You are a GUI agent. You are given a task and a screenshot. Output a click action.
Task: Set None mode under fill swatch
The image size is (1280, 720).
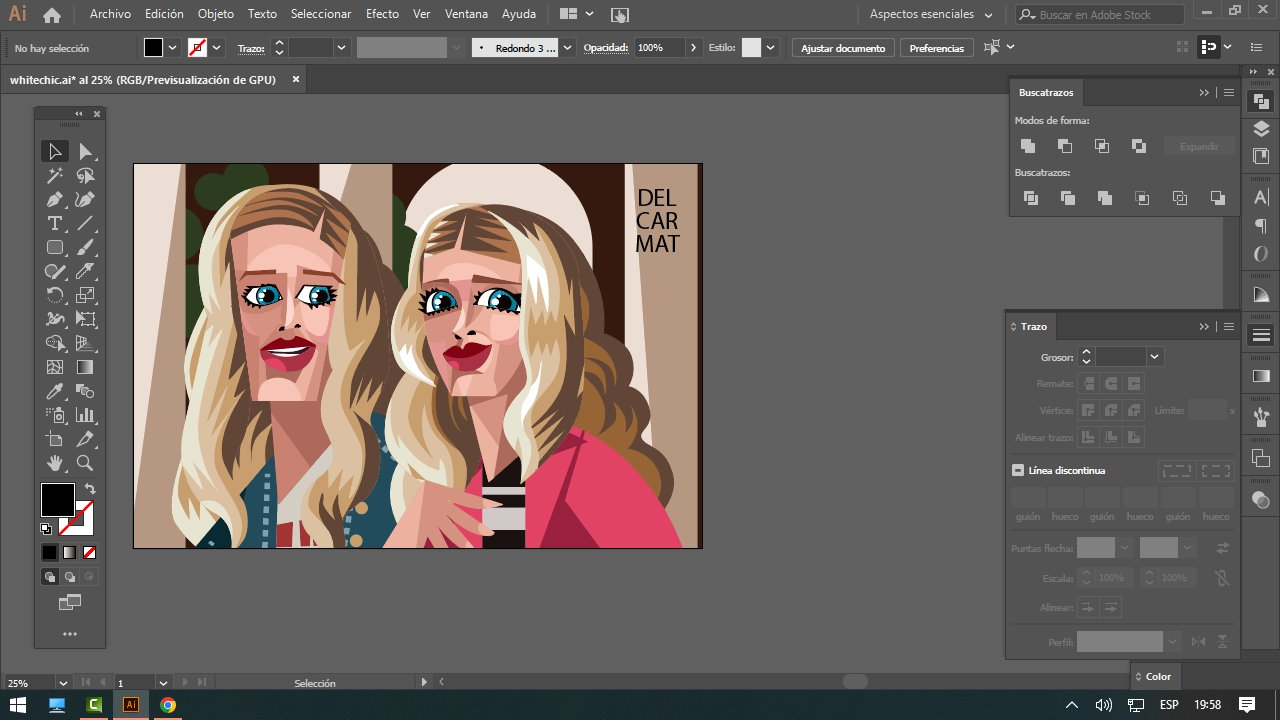[x=89, y=552]
